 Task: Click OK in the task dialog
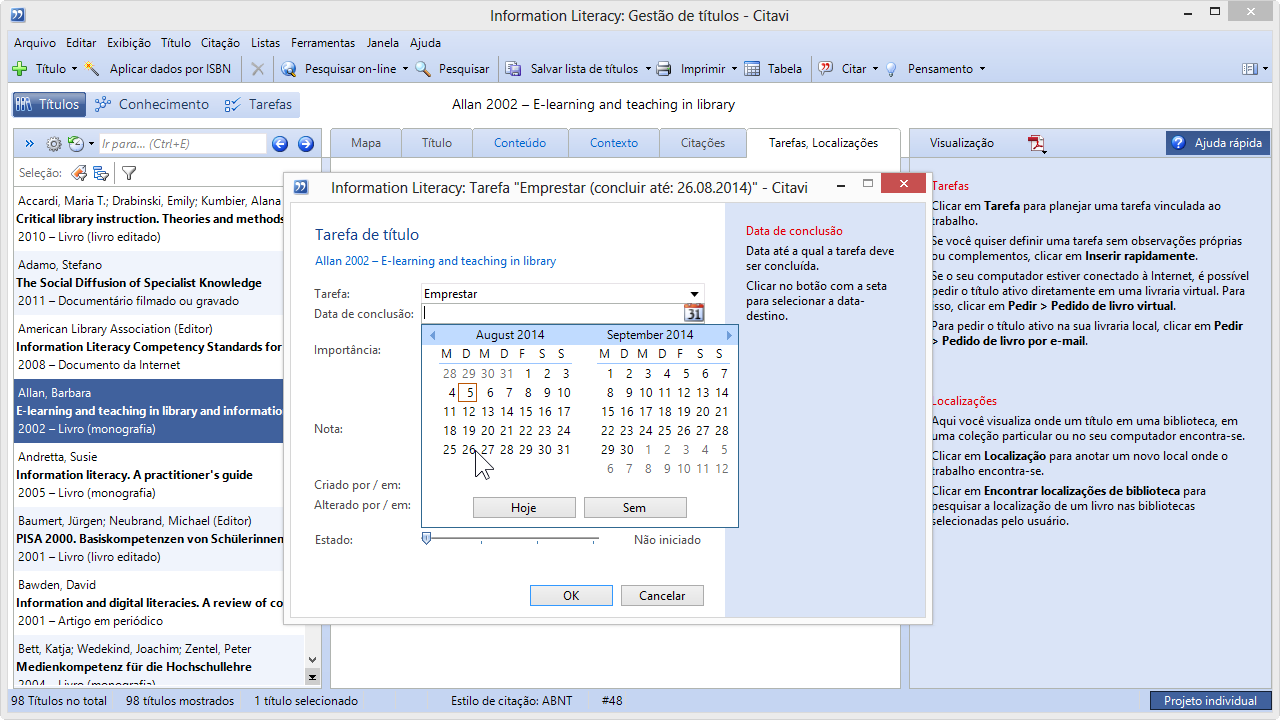click(571, 595)
